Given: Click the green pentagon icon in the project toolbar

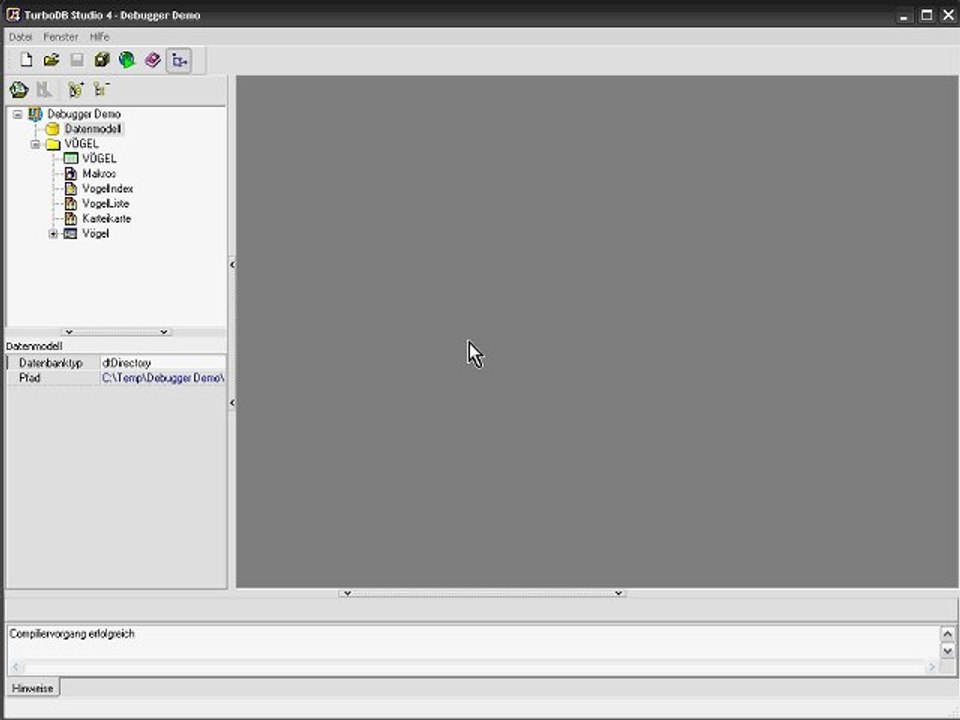Looking at the screenshot, I should [x=19, y=90].
